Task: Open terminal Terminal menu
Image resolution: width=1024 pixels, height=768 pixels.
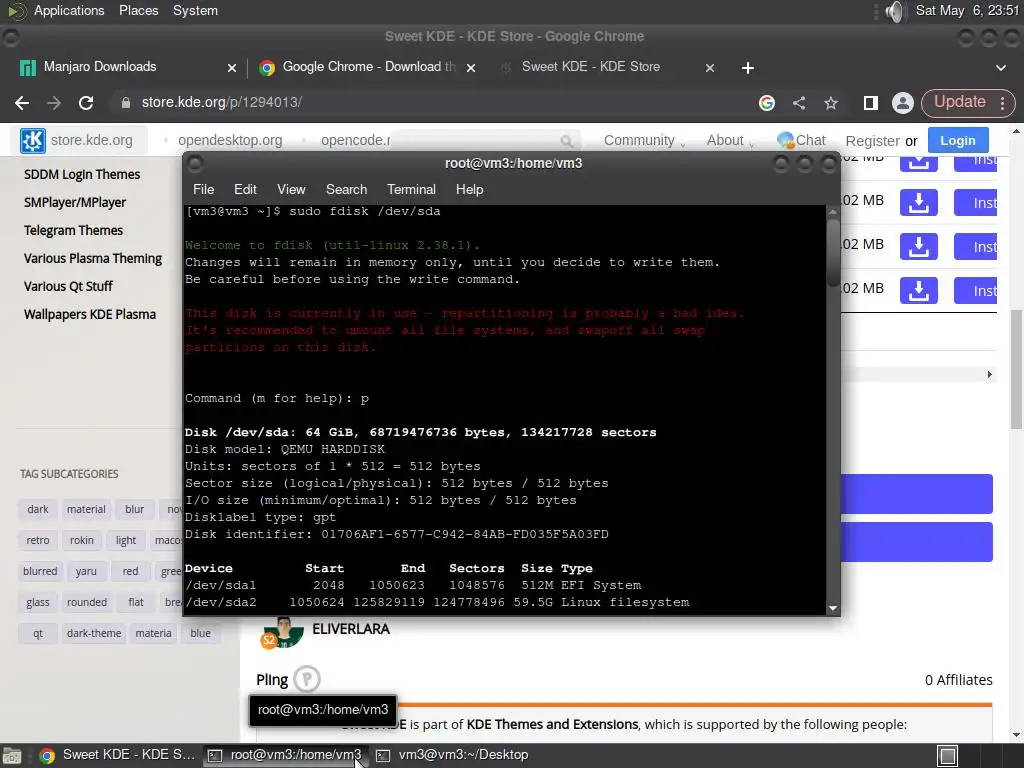Action: pos(411,189)
